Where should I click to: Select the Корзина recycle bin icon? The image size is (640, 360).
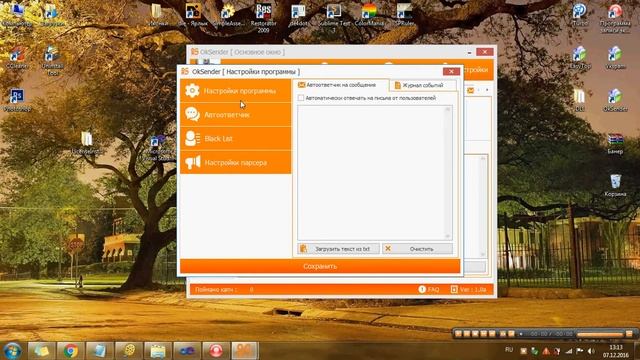615,185
